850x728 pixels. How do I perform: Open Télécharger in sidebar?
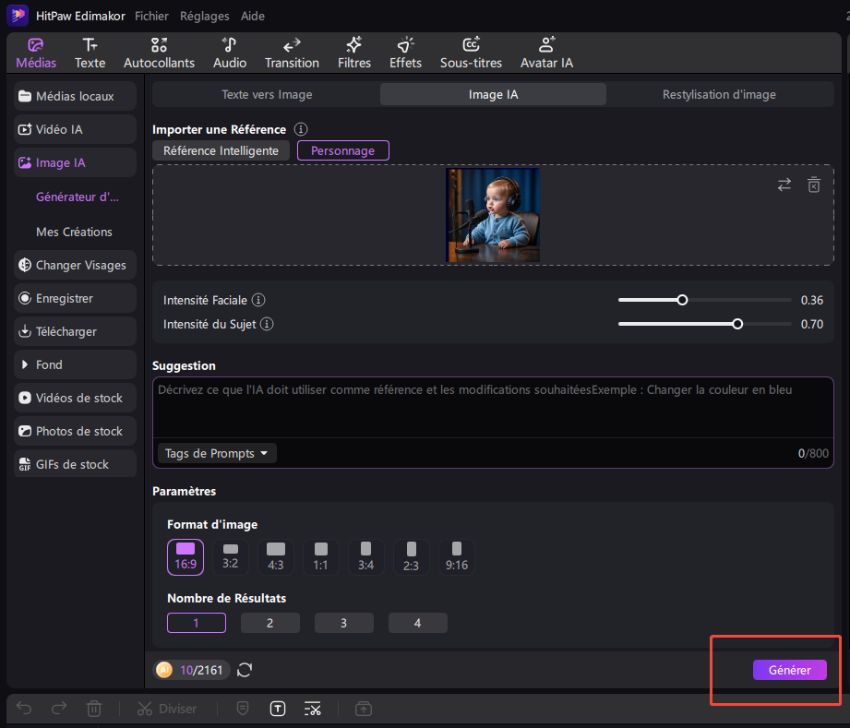(75, 332)
